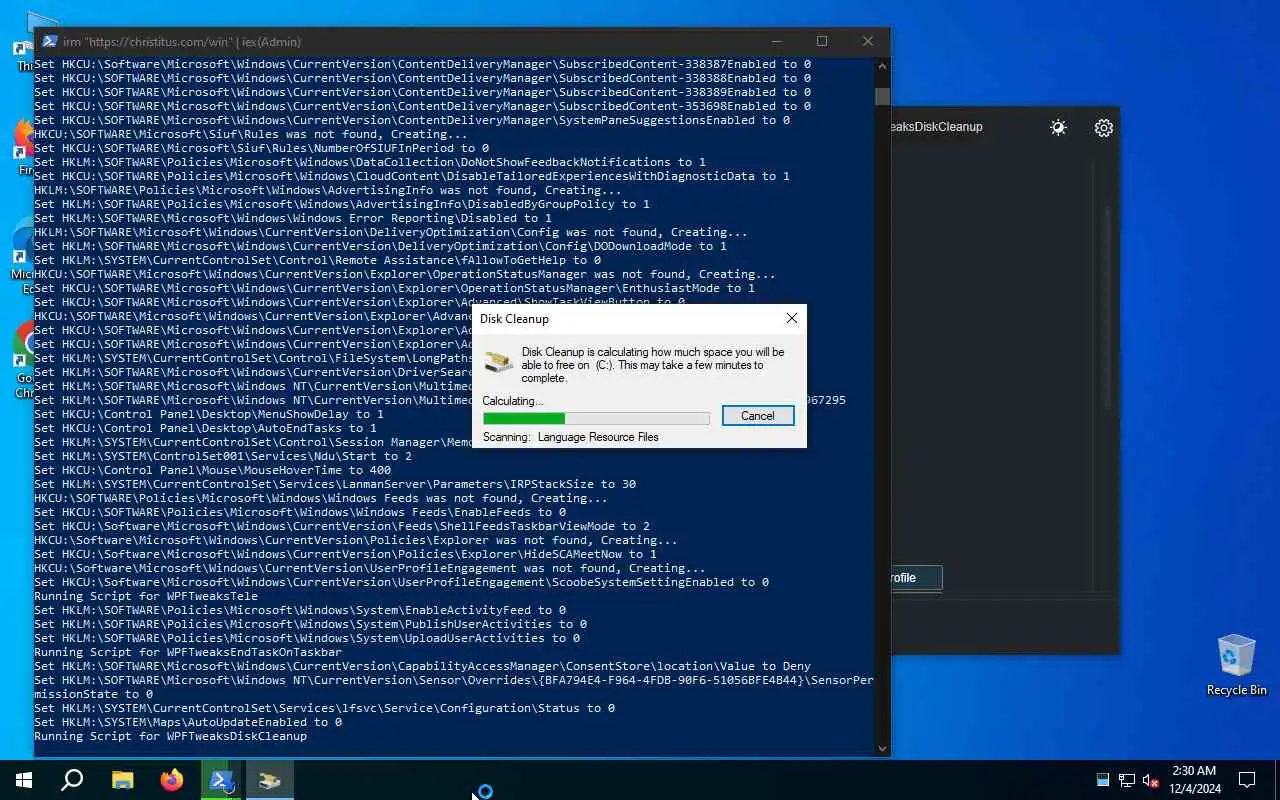Image resolution: width=1280 pixels, height=800 pixels.
Task: Toggle the light/dark theme icon in WinUtil
Action: (x=1058, y=128)
